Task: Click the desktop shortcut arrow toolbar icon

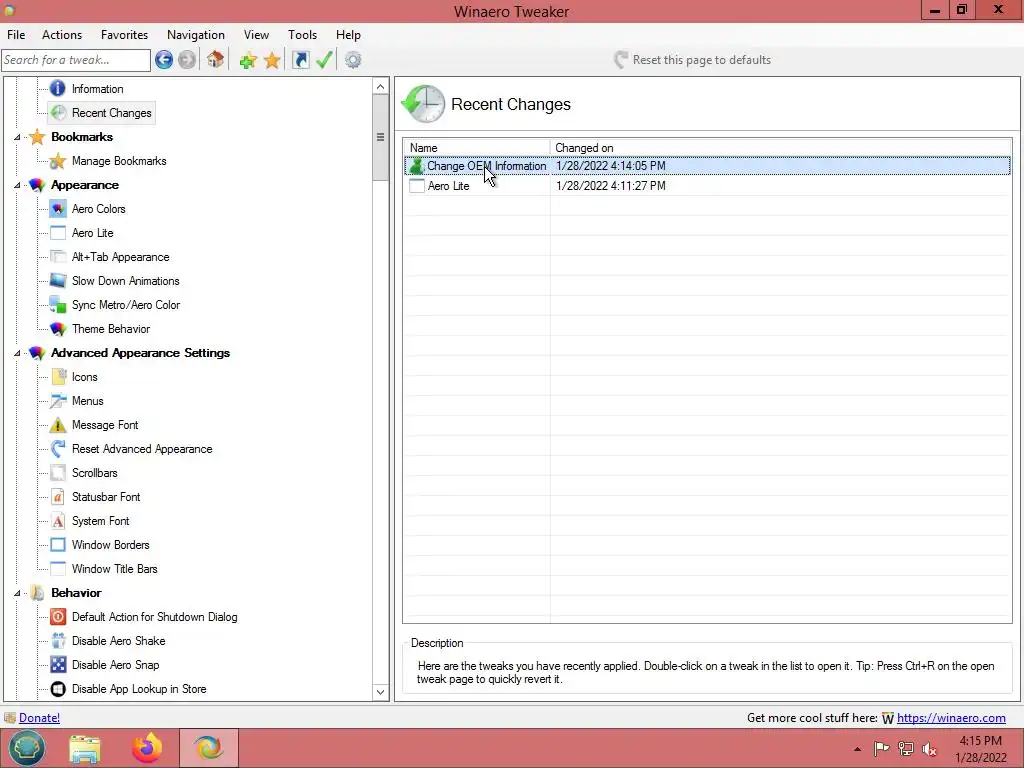Action: tap(300, 60)
